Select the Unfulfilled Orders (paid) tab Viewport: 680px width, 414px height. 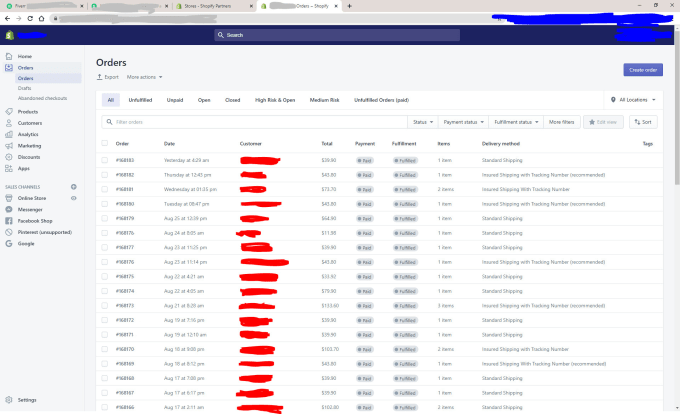[x=381, y=100]
